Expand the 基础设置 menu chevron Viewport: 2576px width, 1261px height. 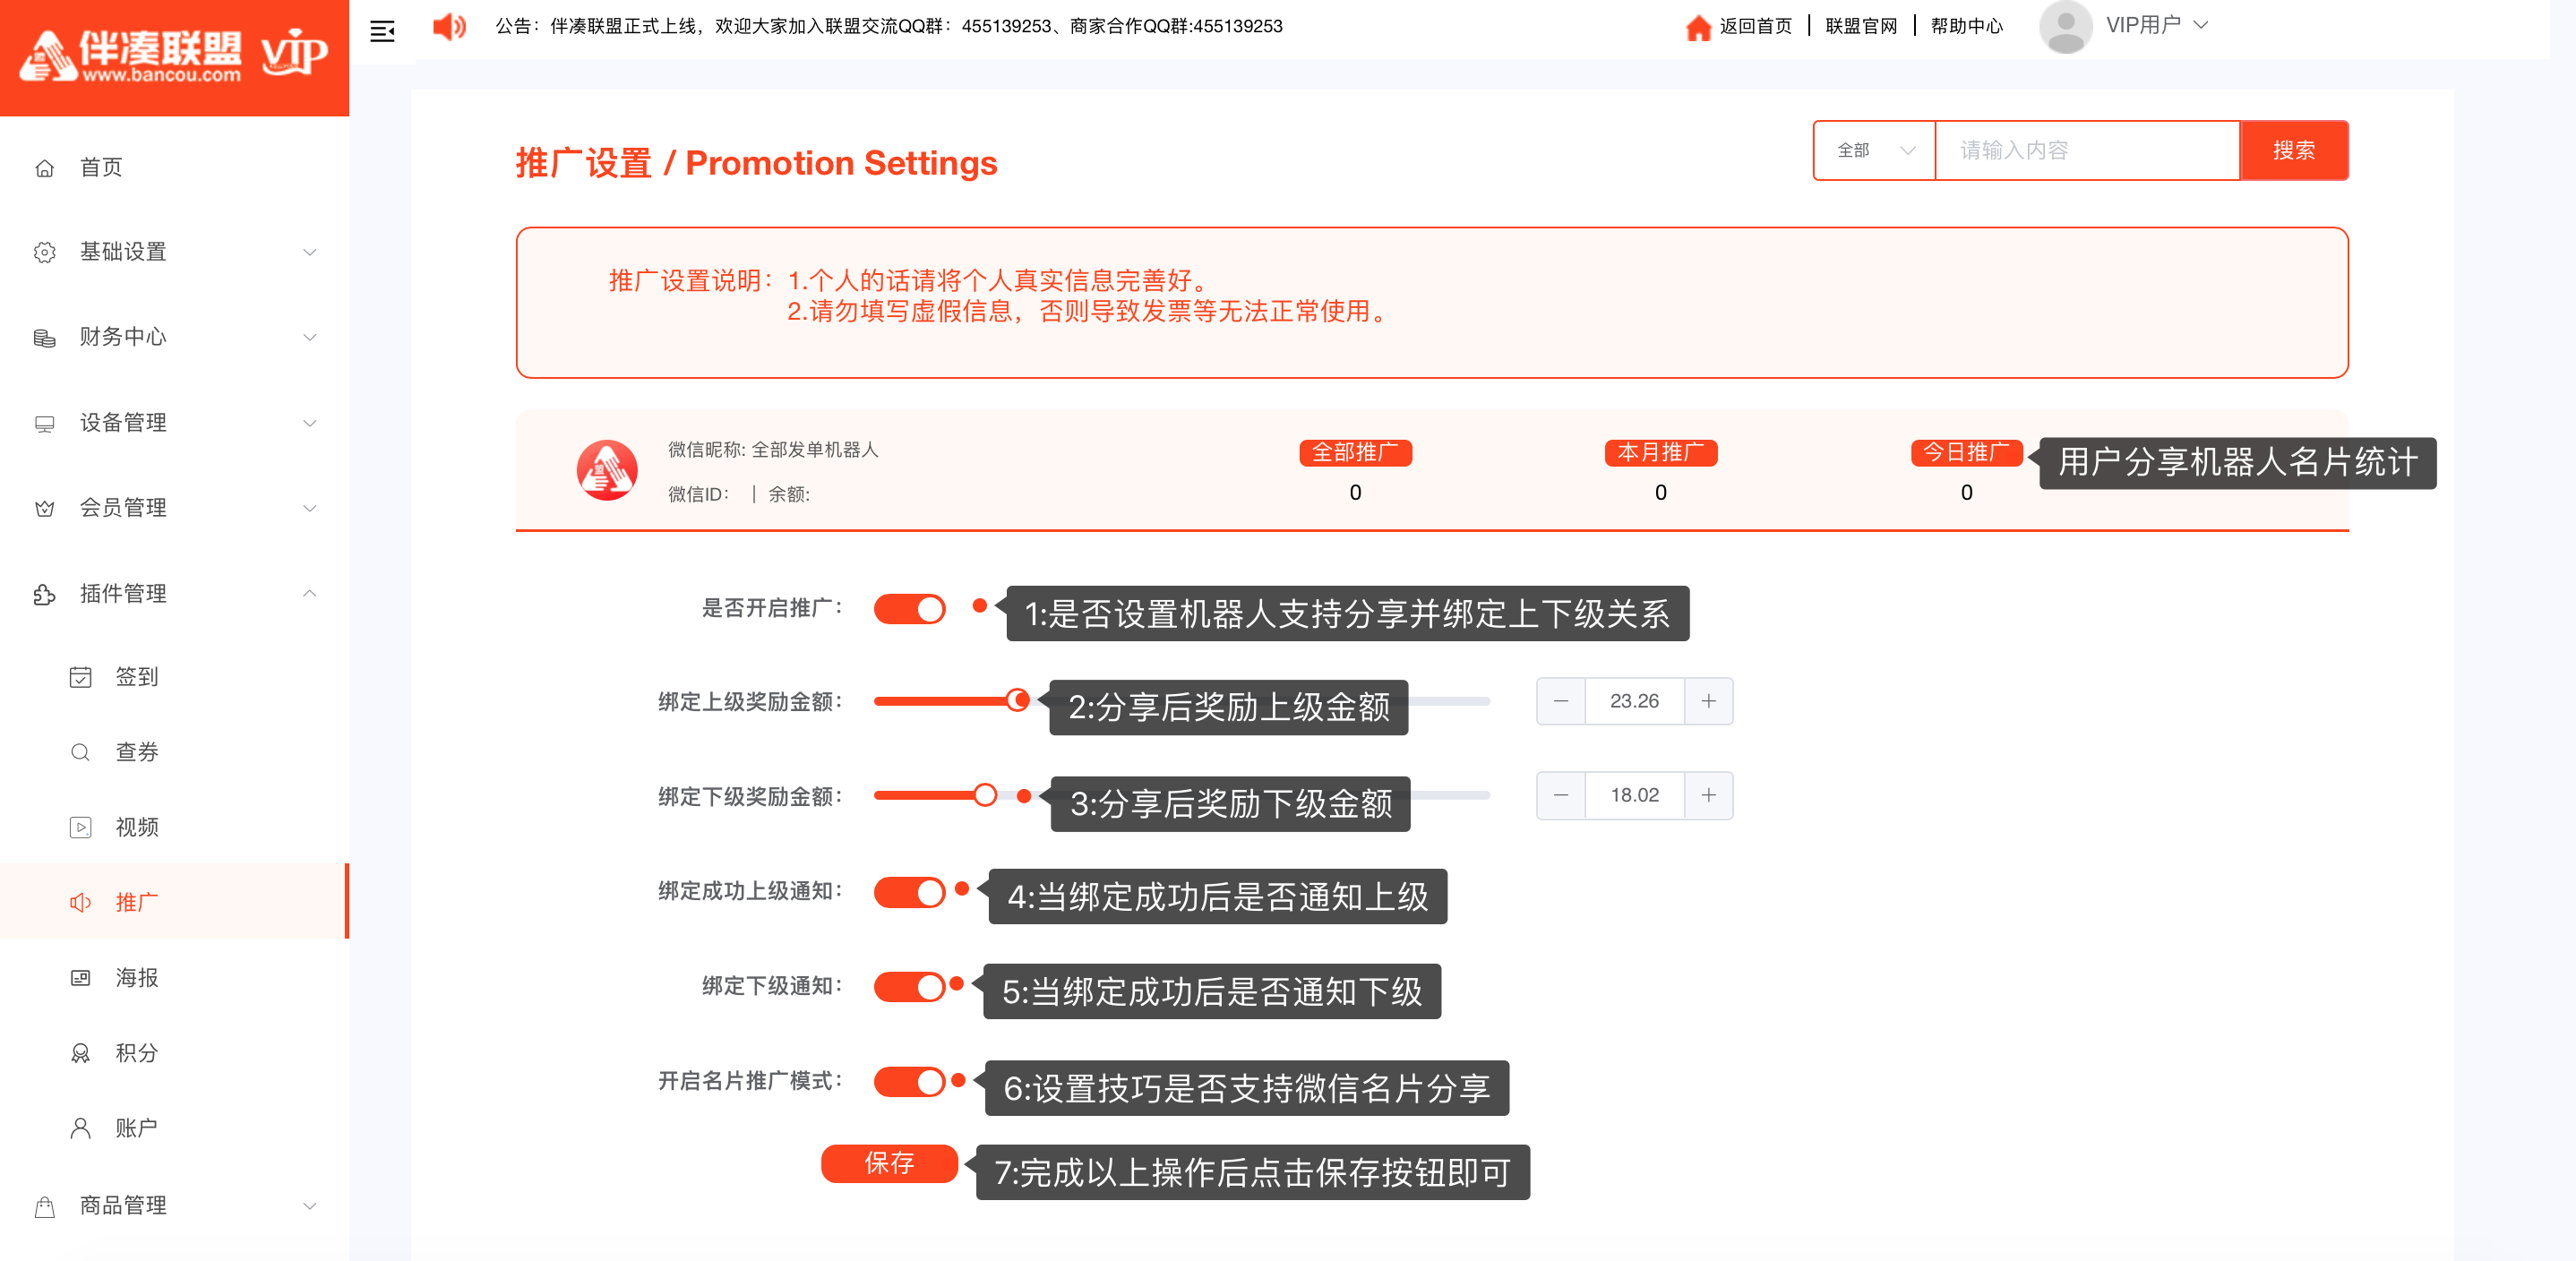pos(310,252)
